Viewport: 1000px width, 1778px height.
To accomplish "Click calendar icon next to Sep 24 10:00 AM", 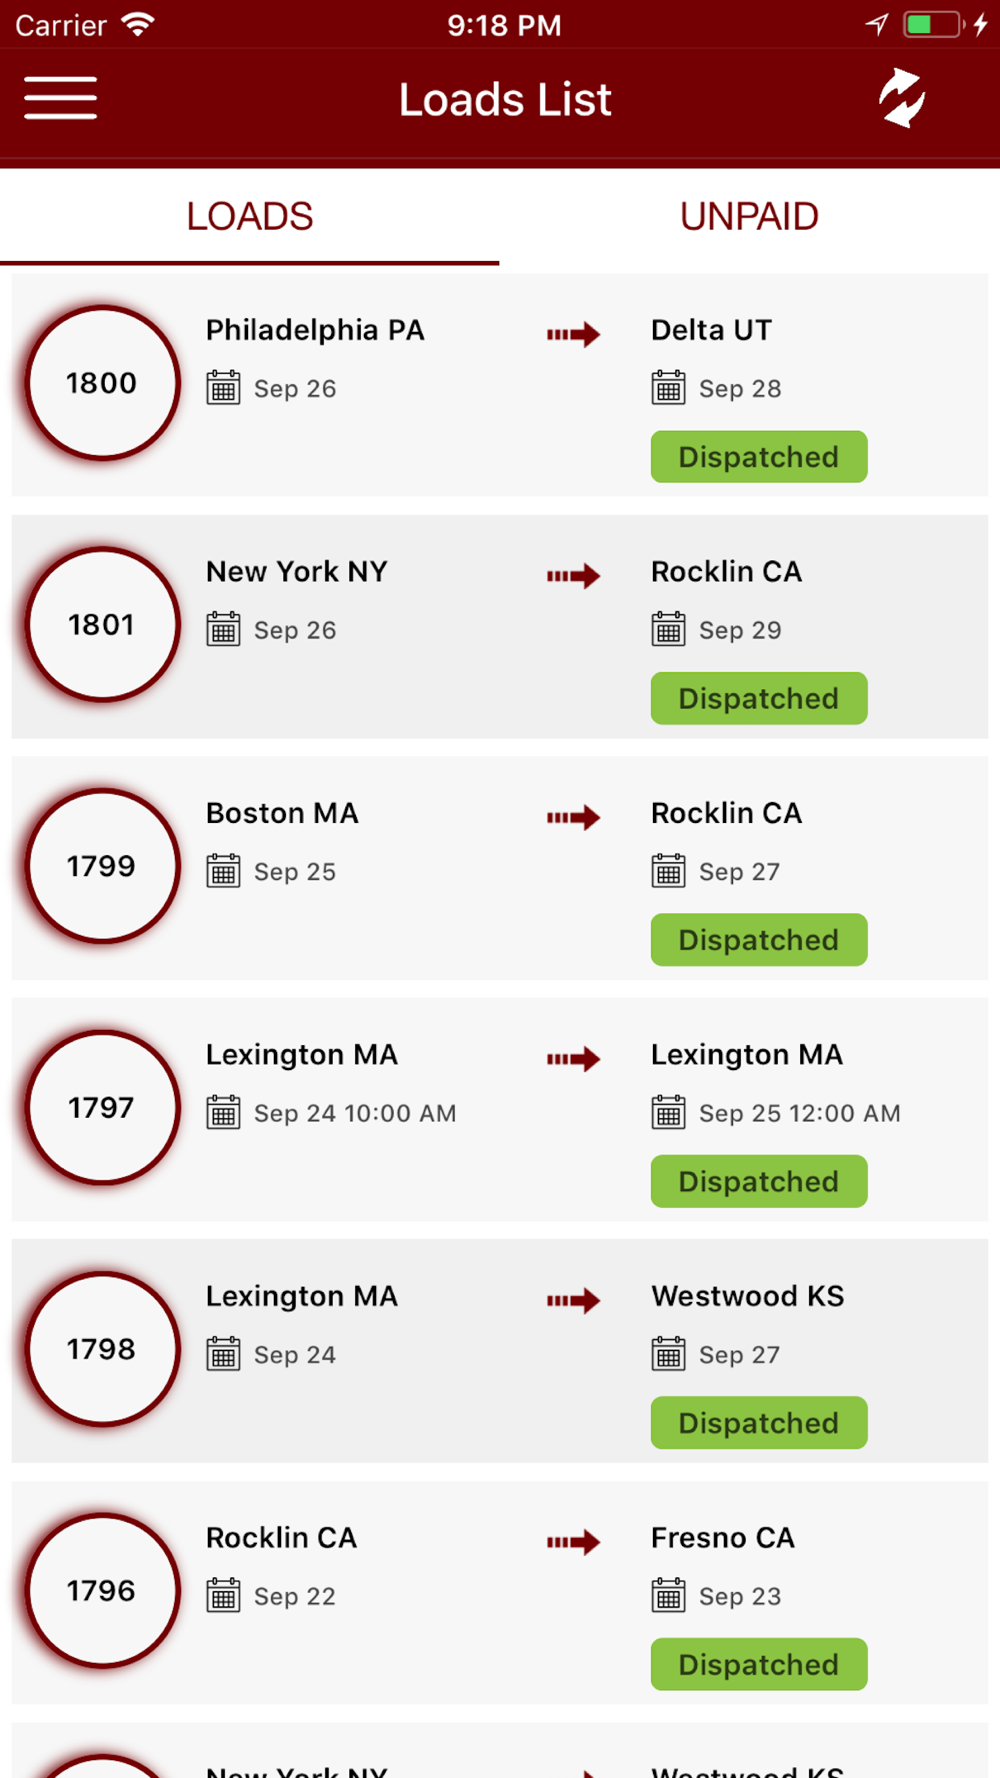I will tap(223, 1112).
